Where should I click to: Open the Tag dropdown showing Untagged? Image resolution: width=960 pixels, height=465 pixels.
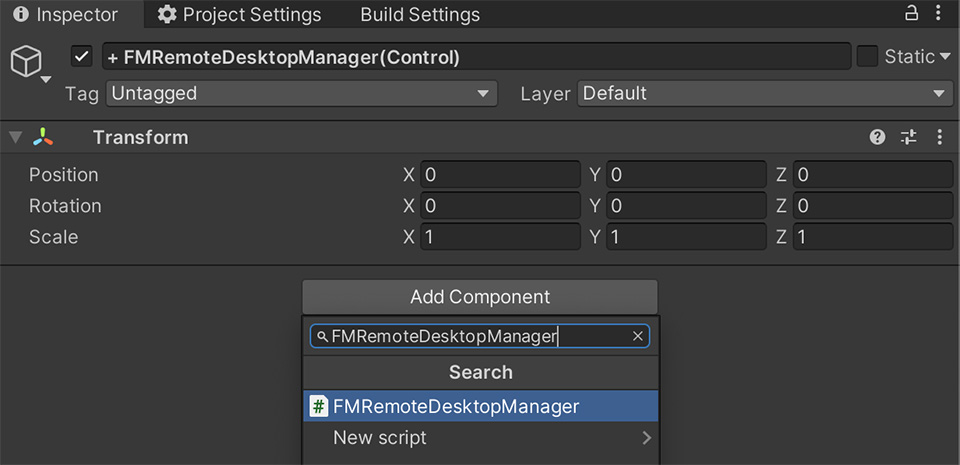click(301, 94)
